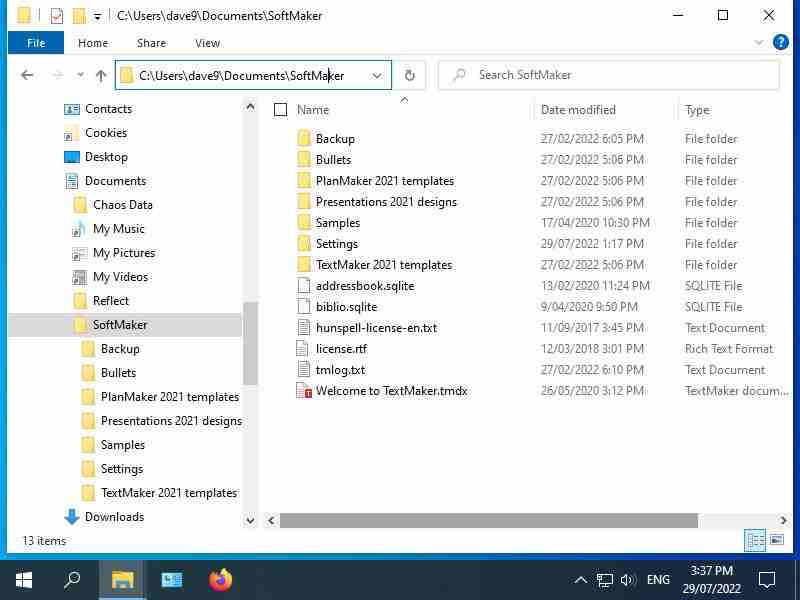Click the Refresh button beside address bar
This screenshot has height=600, width=800.
click(x=409, y=75)
